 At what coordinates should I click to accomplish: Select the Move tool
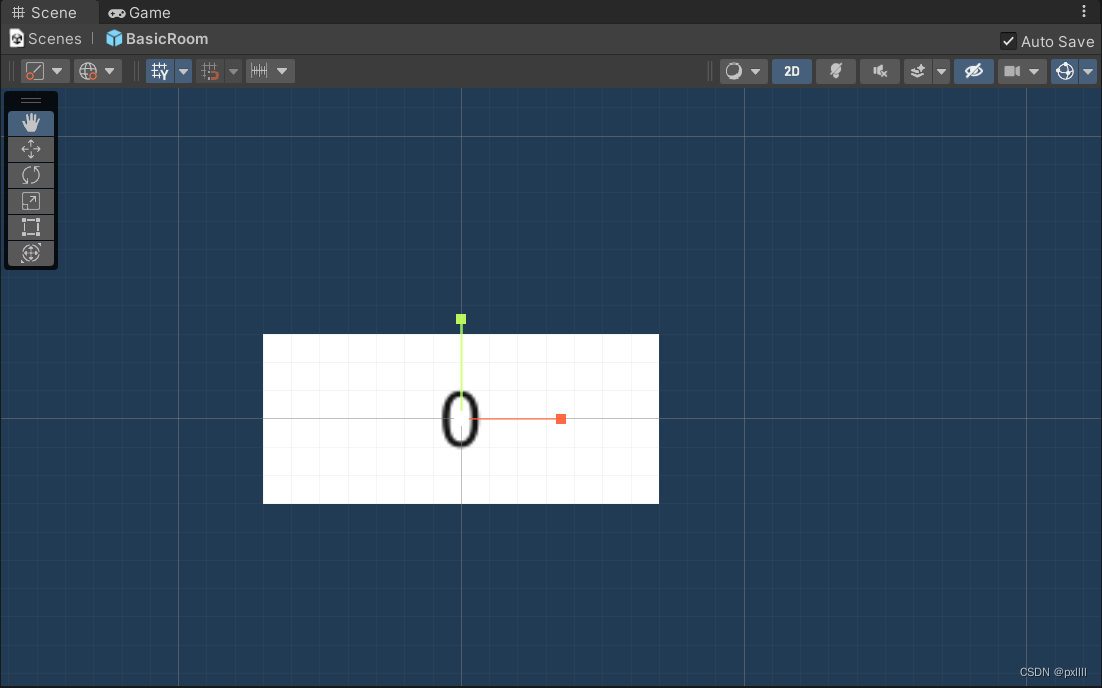point(31,149)
